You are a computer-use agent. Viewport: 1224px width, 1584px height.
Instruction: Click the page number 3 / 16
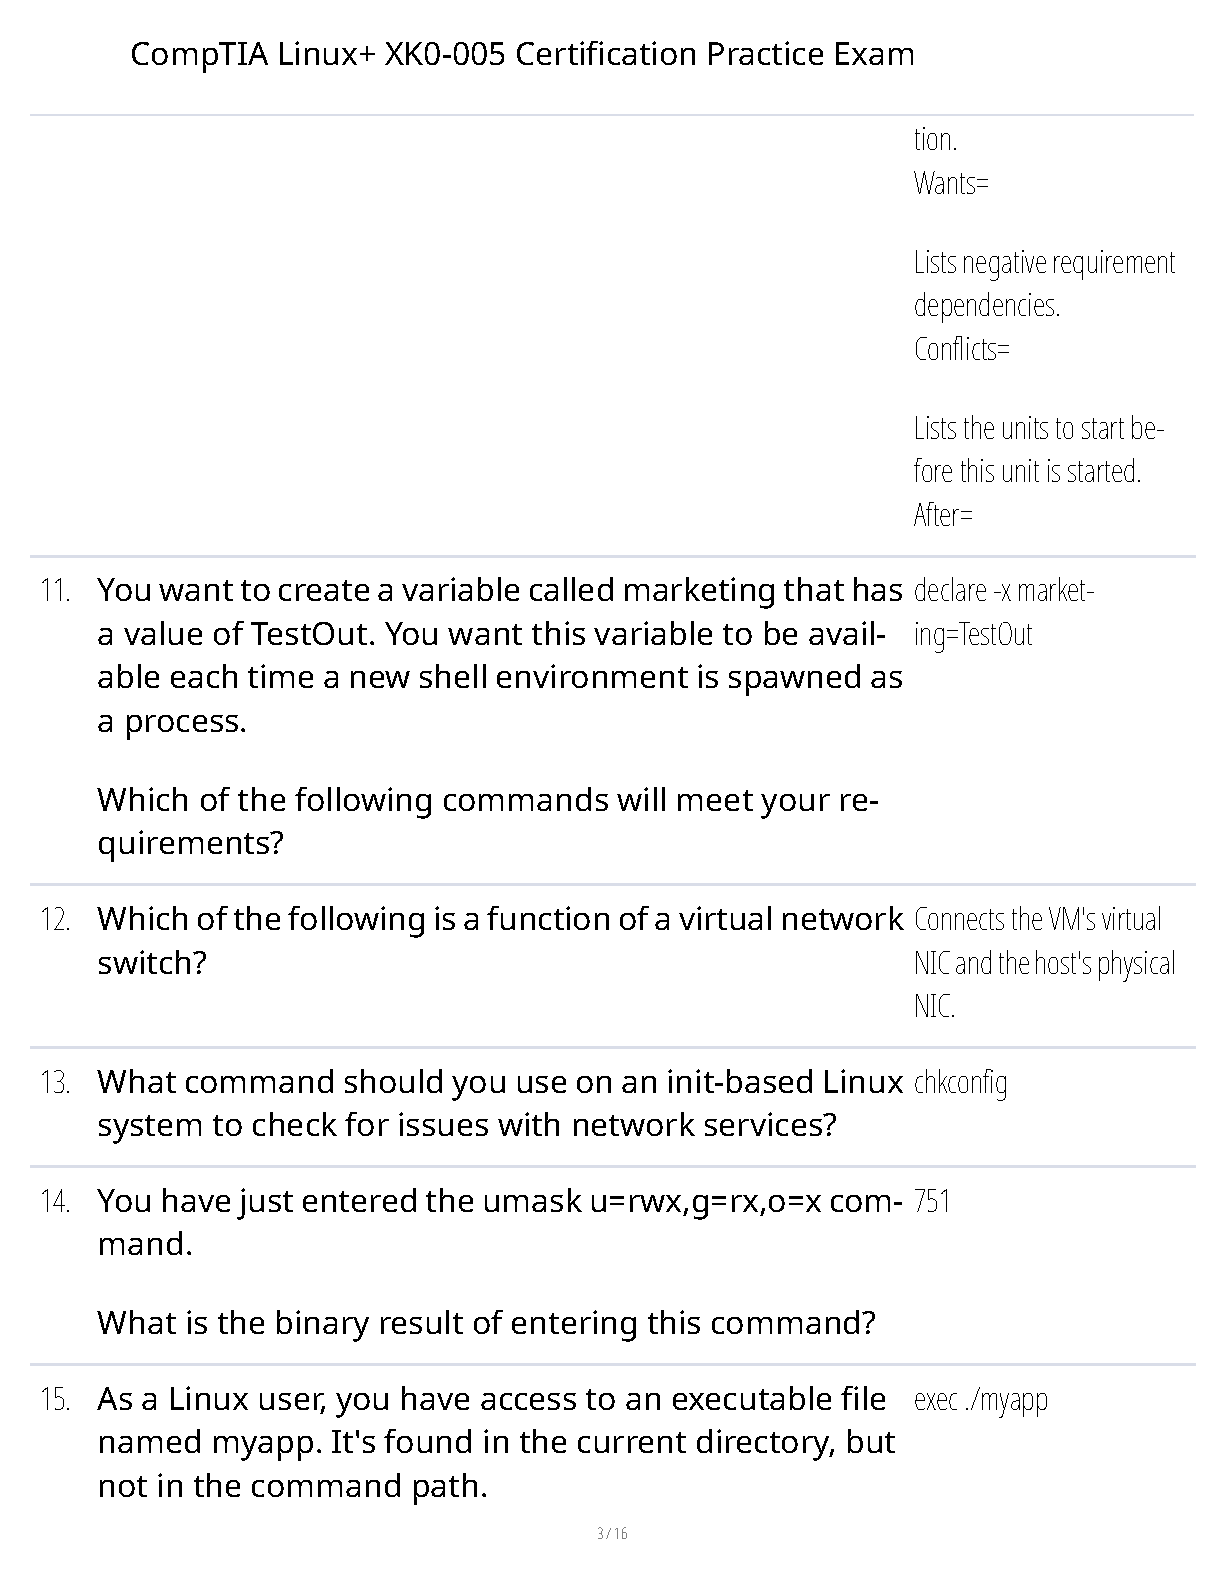point(612,1533)
